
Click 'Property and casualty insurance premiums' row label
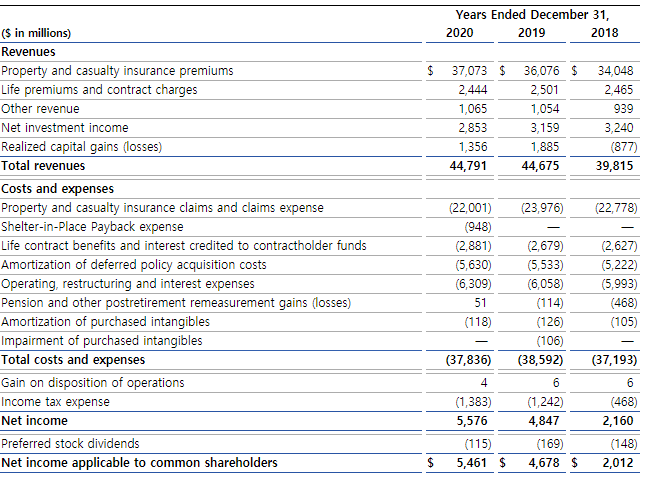point(117,71)
